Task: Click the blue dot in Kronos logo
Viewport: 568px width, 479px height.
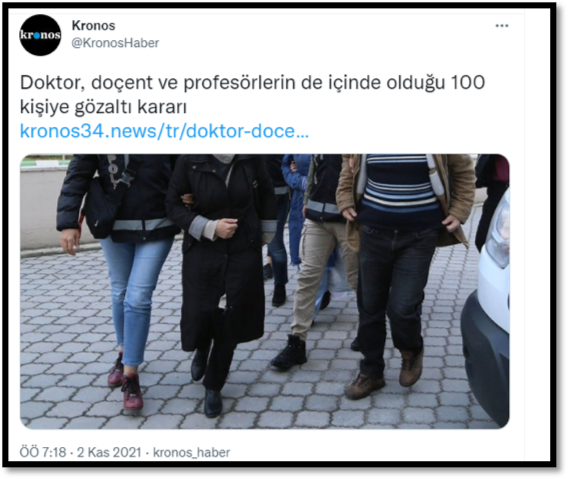Action: point(36,36)
